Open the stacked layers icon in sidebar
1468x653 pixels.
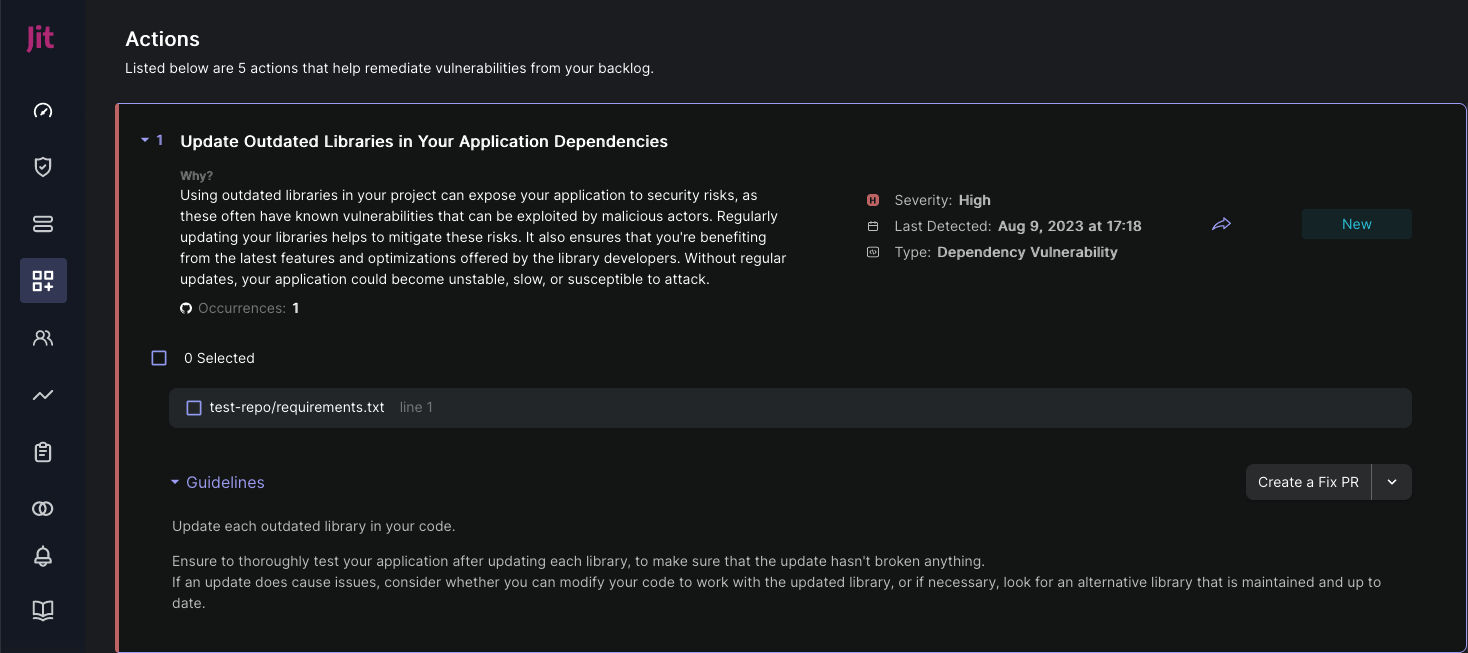click(x=43, y=224)
